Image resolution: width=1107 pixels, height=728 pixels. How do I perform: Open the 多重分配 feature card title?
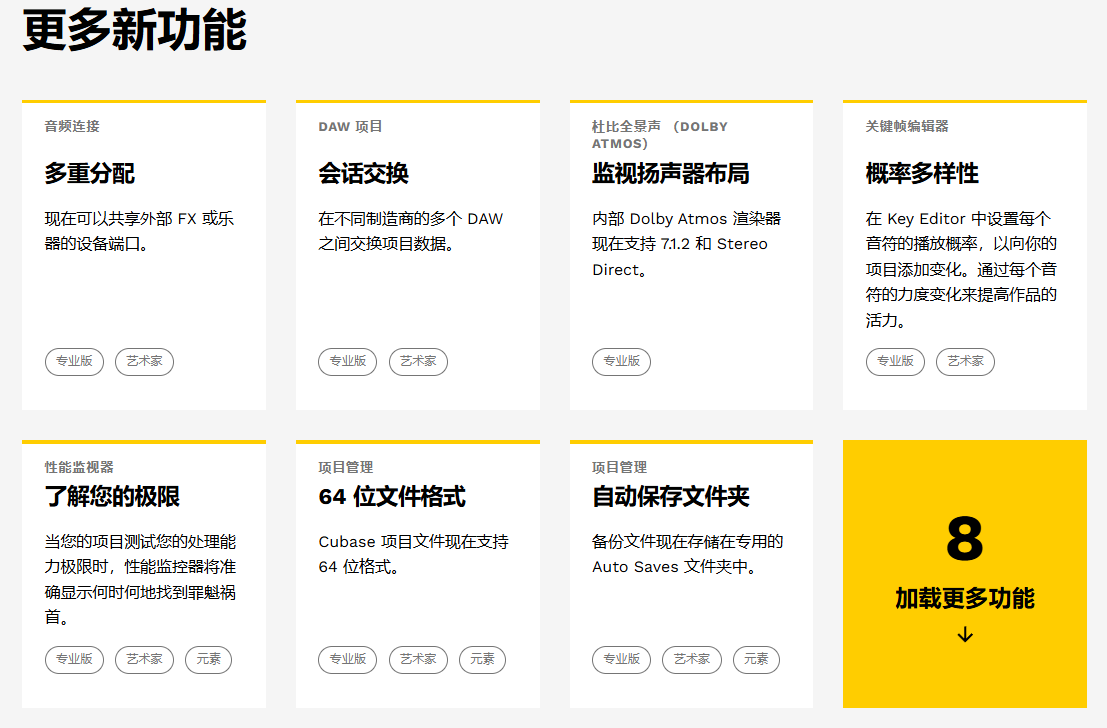click(90, 174)
